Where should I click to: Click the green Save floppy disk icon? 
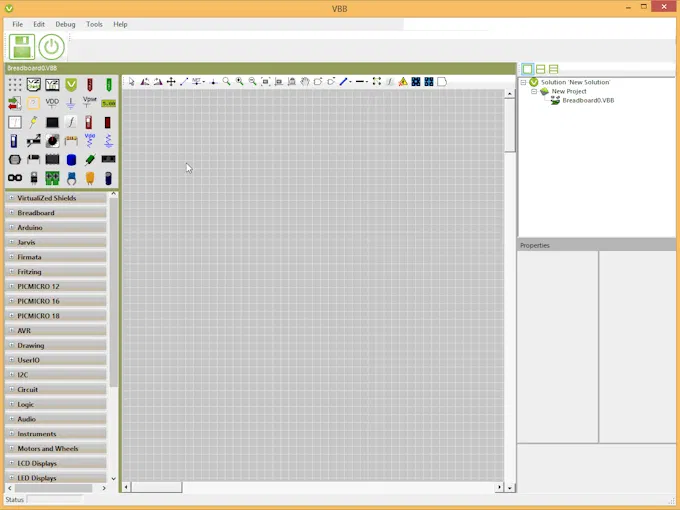[22, 47]
